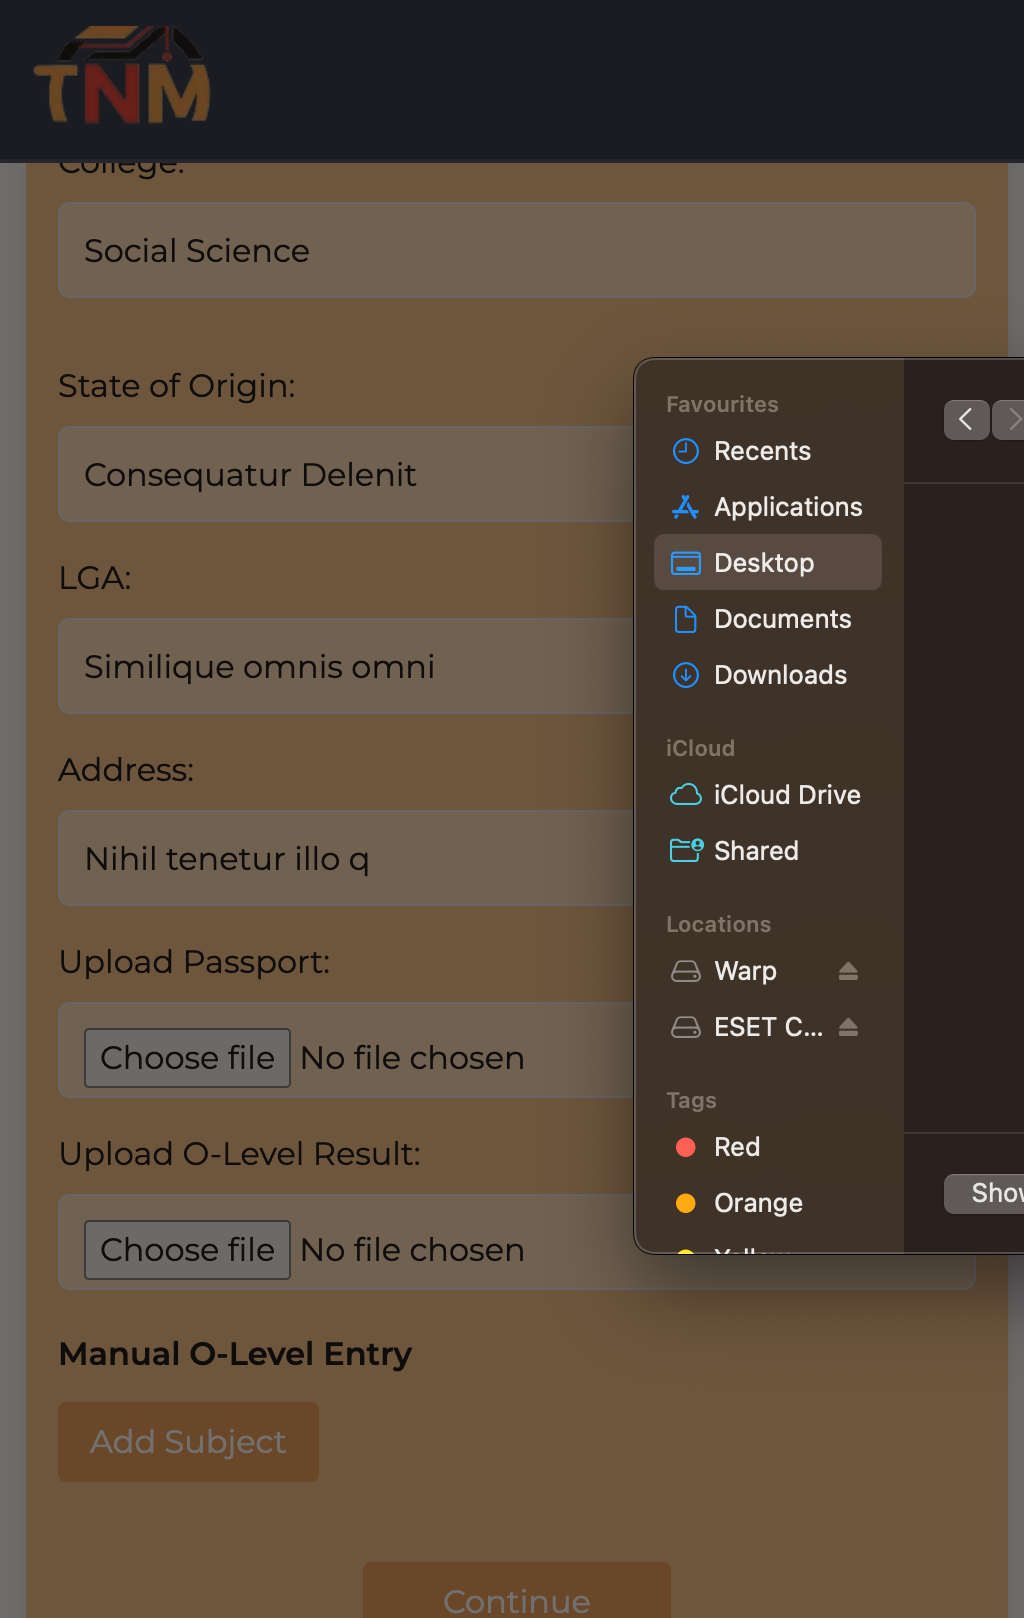Click the back chevron in file dialog

click(966, 420)
